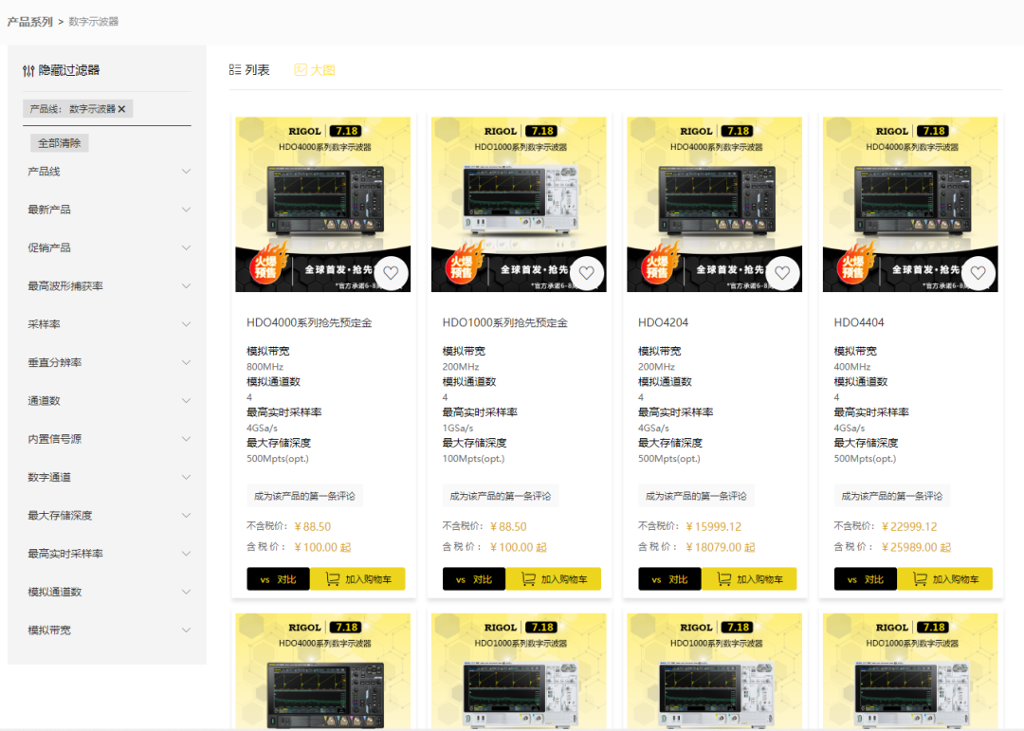Open the HDO4204 product title link
Viewport: 1024px width, 731px height.
pos(663,323)
